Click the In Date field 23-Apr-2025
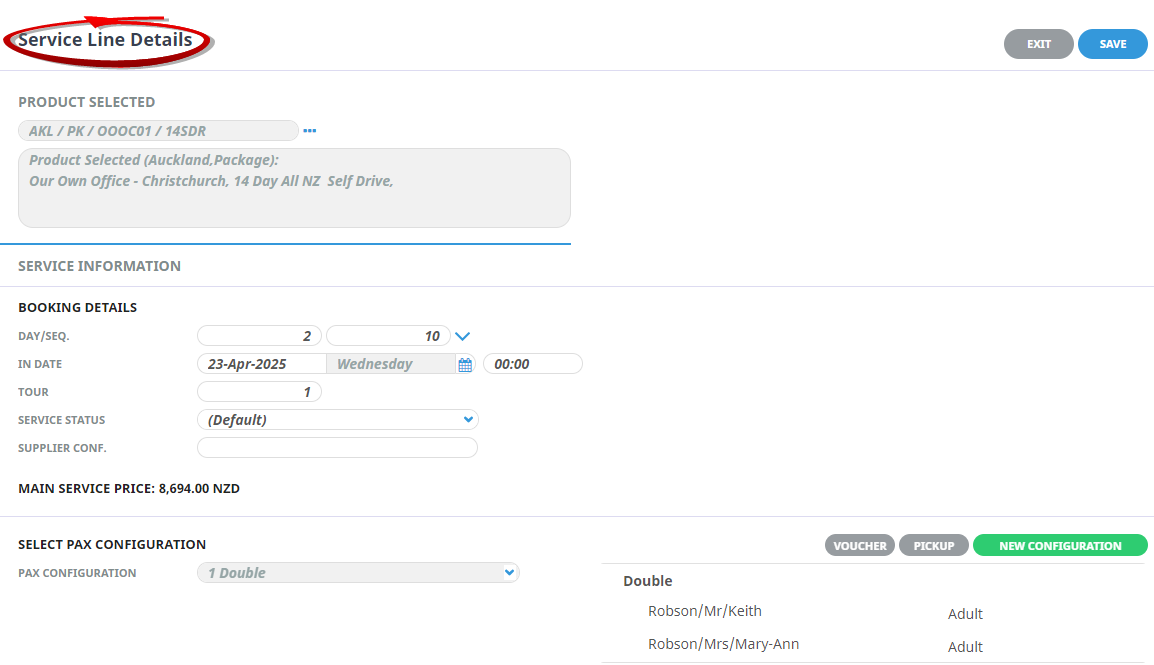 (x=262, y=364)
